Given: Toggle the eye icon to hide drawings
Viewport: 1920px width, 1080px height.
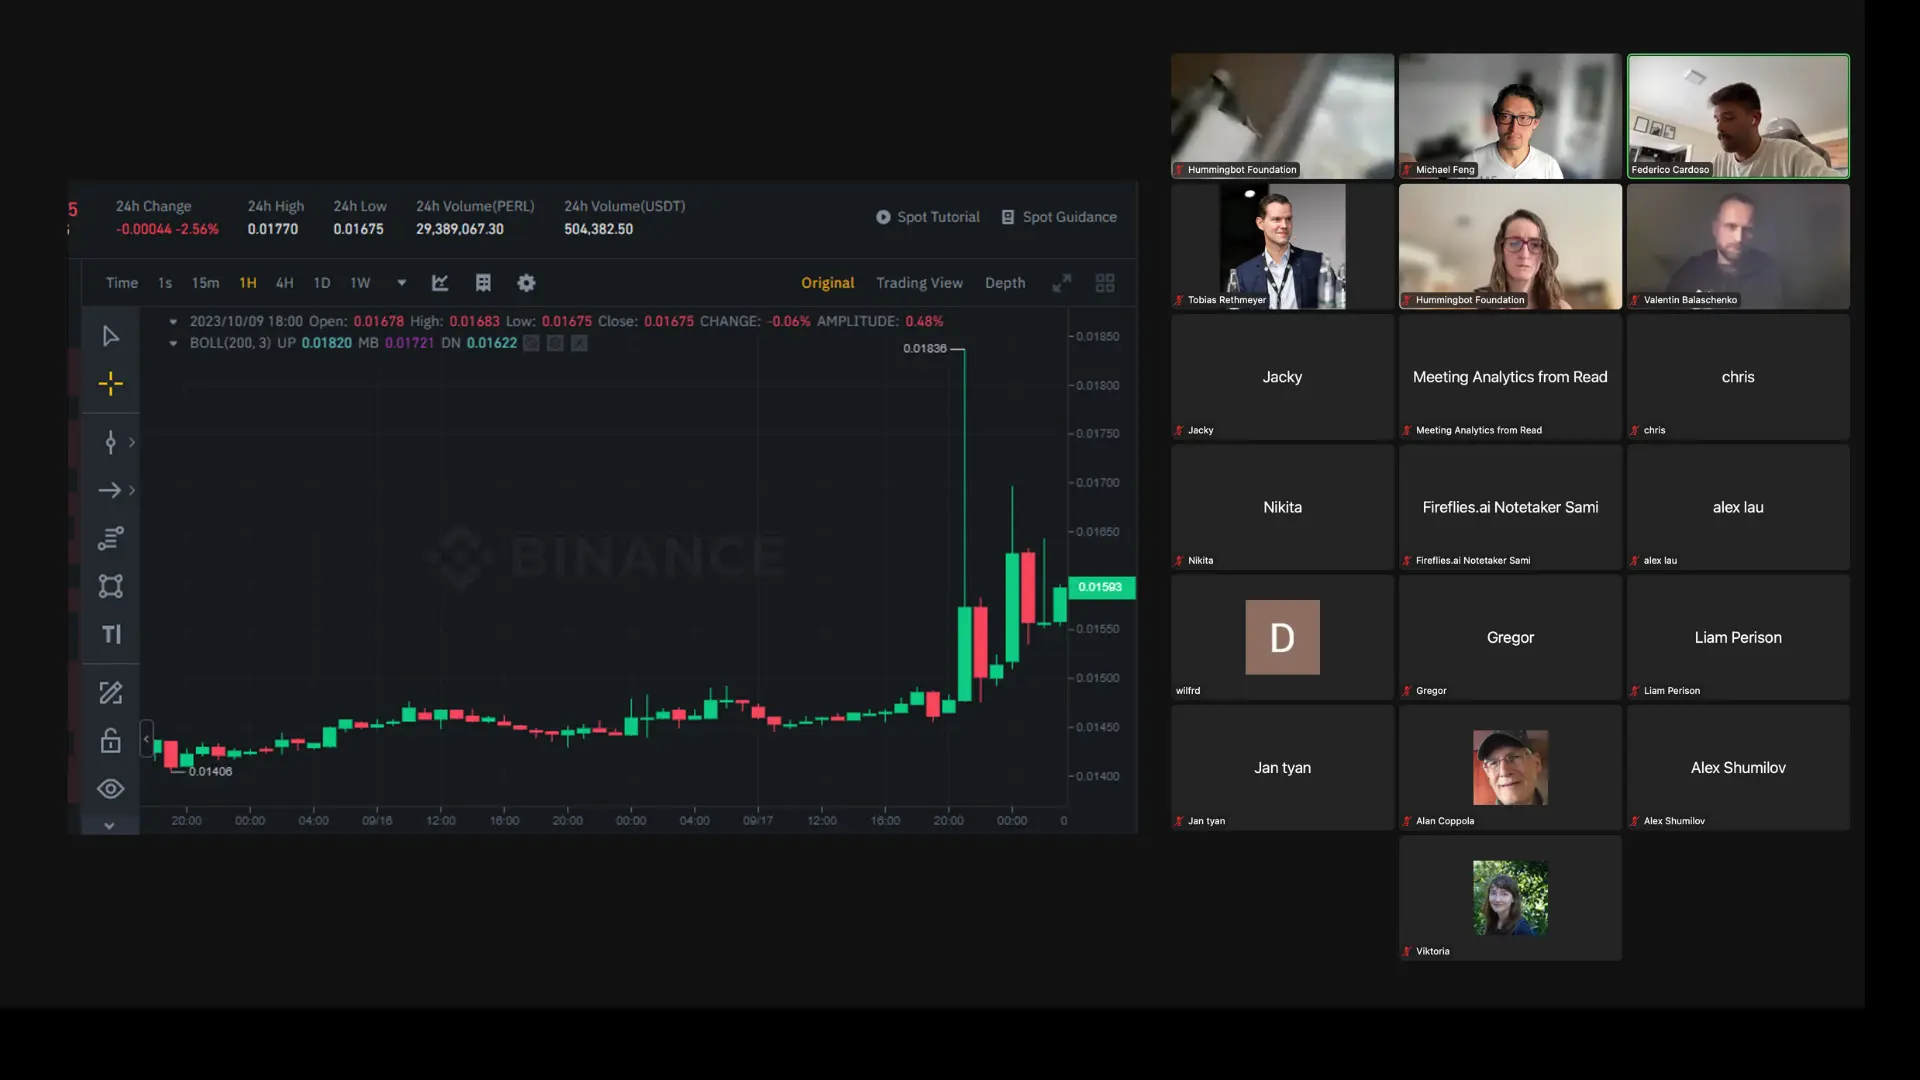Looking at the screenshot, I should [110, 789].
